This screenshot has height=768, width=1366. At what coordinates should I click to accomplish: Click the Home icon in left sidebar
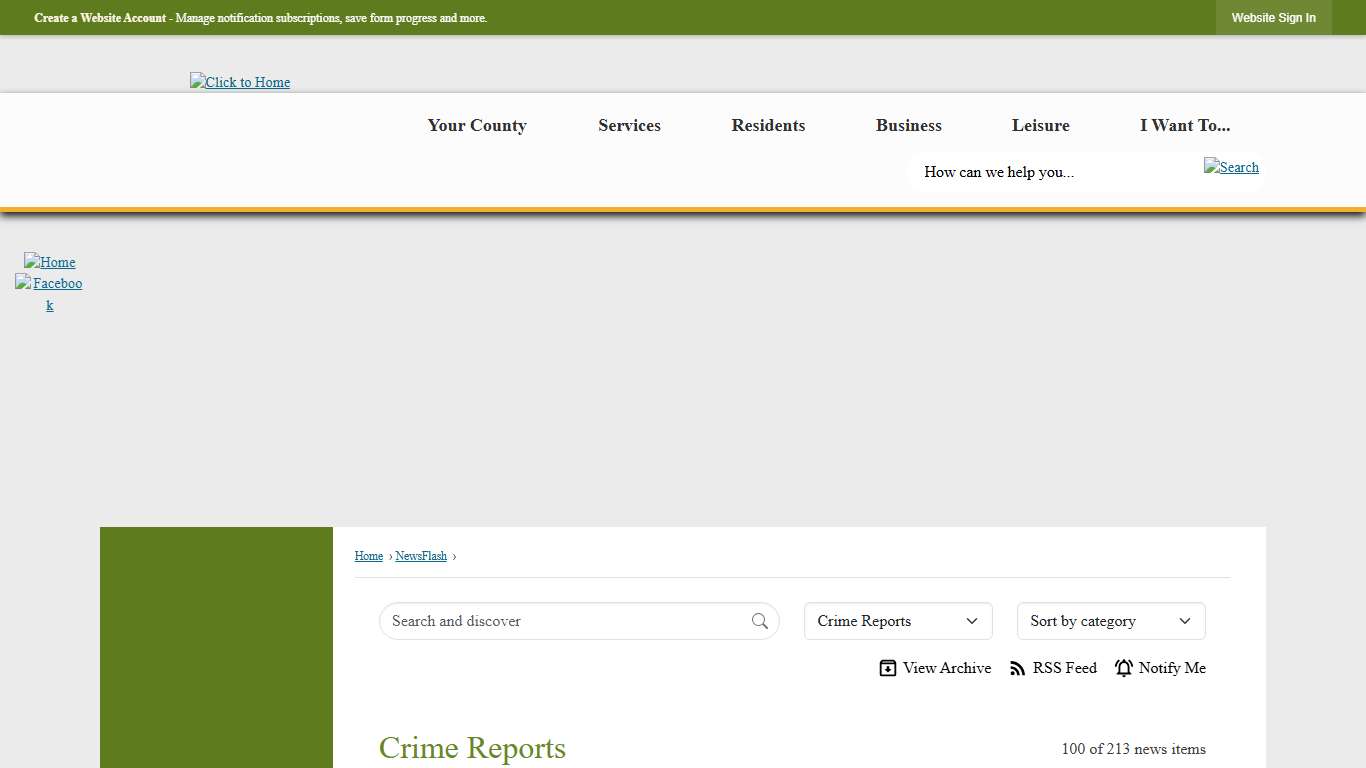click(50, 262)
